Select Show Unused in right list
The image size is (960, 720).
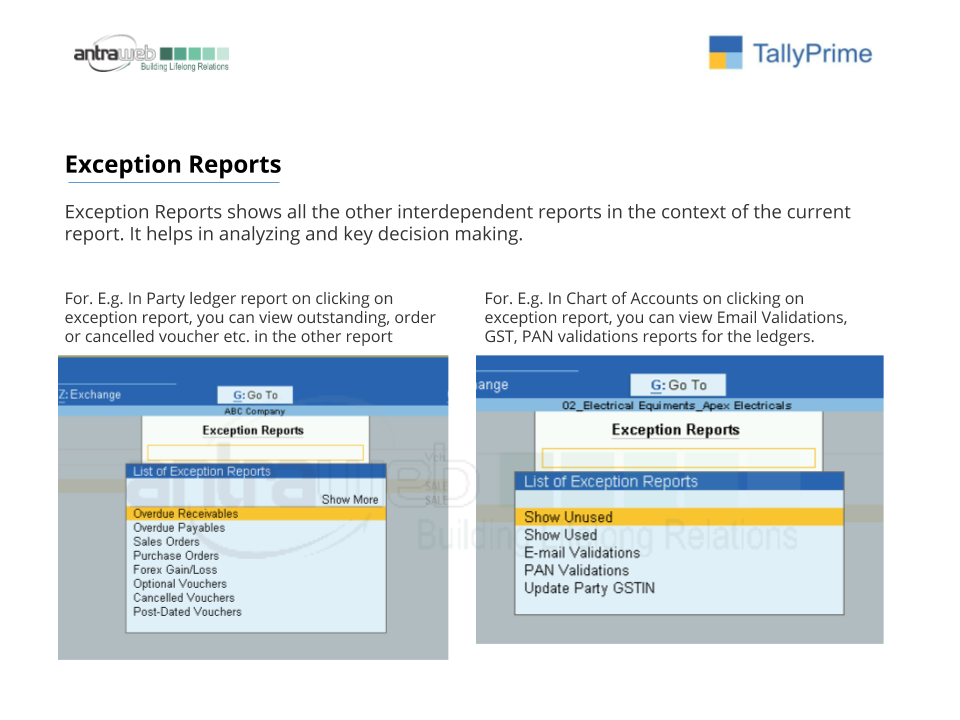[x=679, y=517]
